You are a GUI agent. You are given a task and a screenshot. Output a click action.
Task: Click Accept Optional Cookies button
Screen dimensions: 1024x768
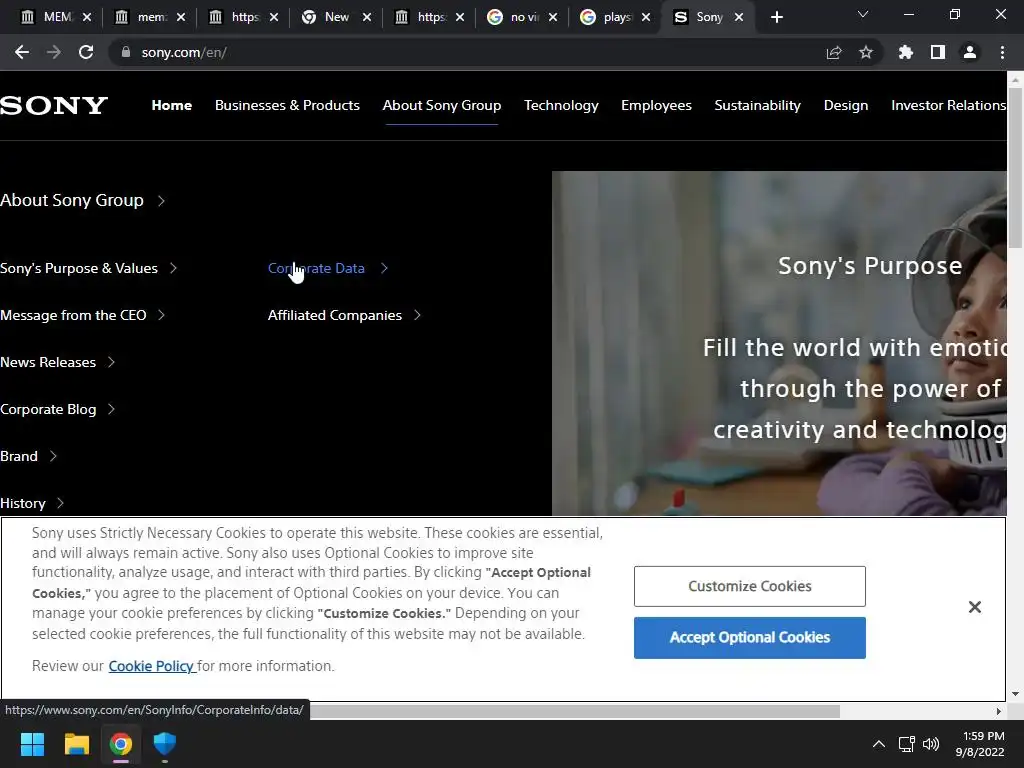coord(750,637)
